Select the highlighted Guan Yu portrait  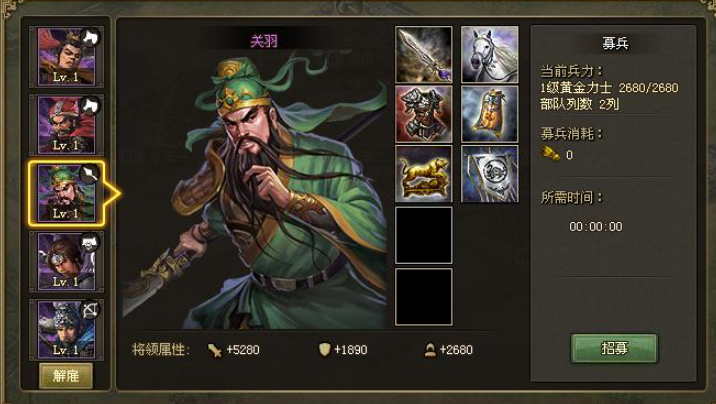tap(67, 193)
